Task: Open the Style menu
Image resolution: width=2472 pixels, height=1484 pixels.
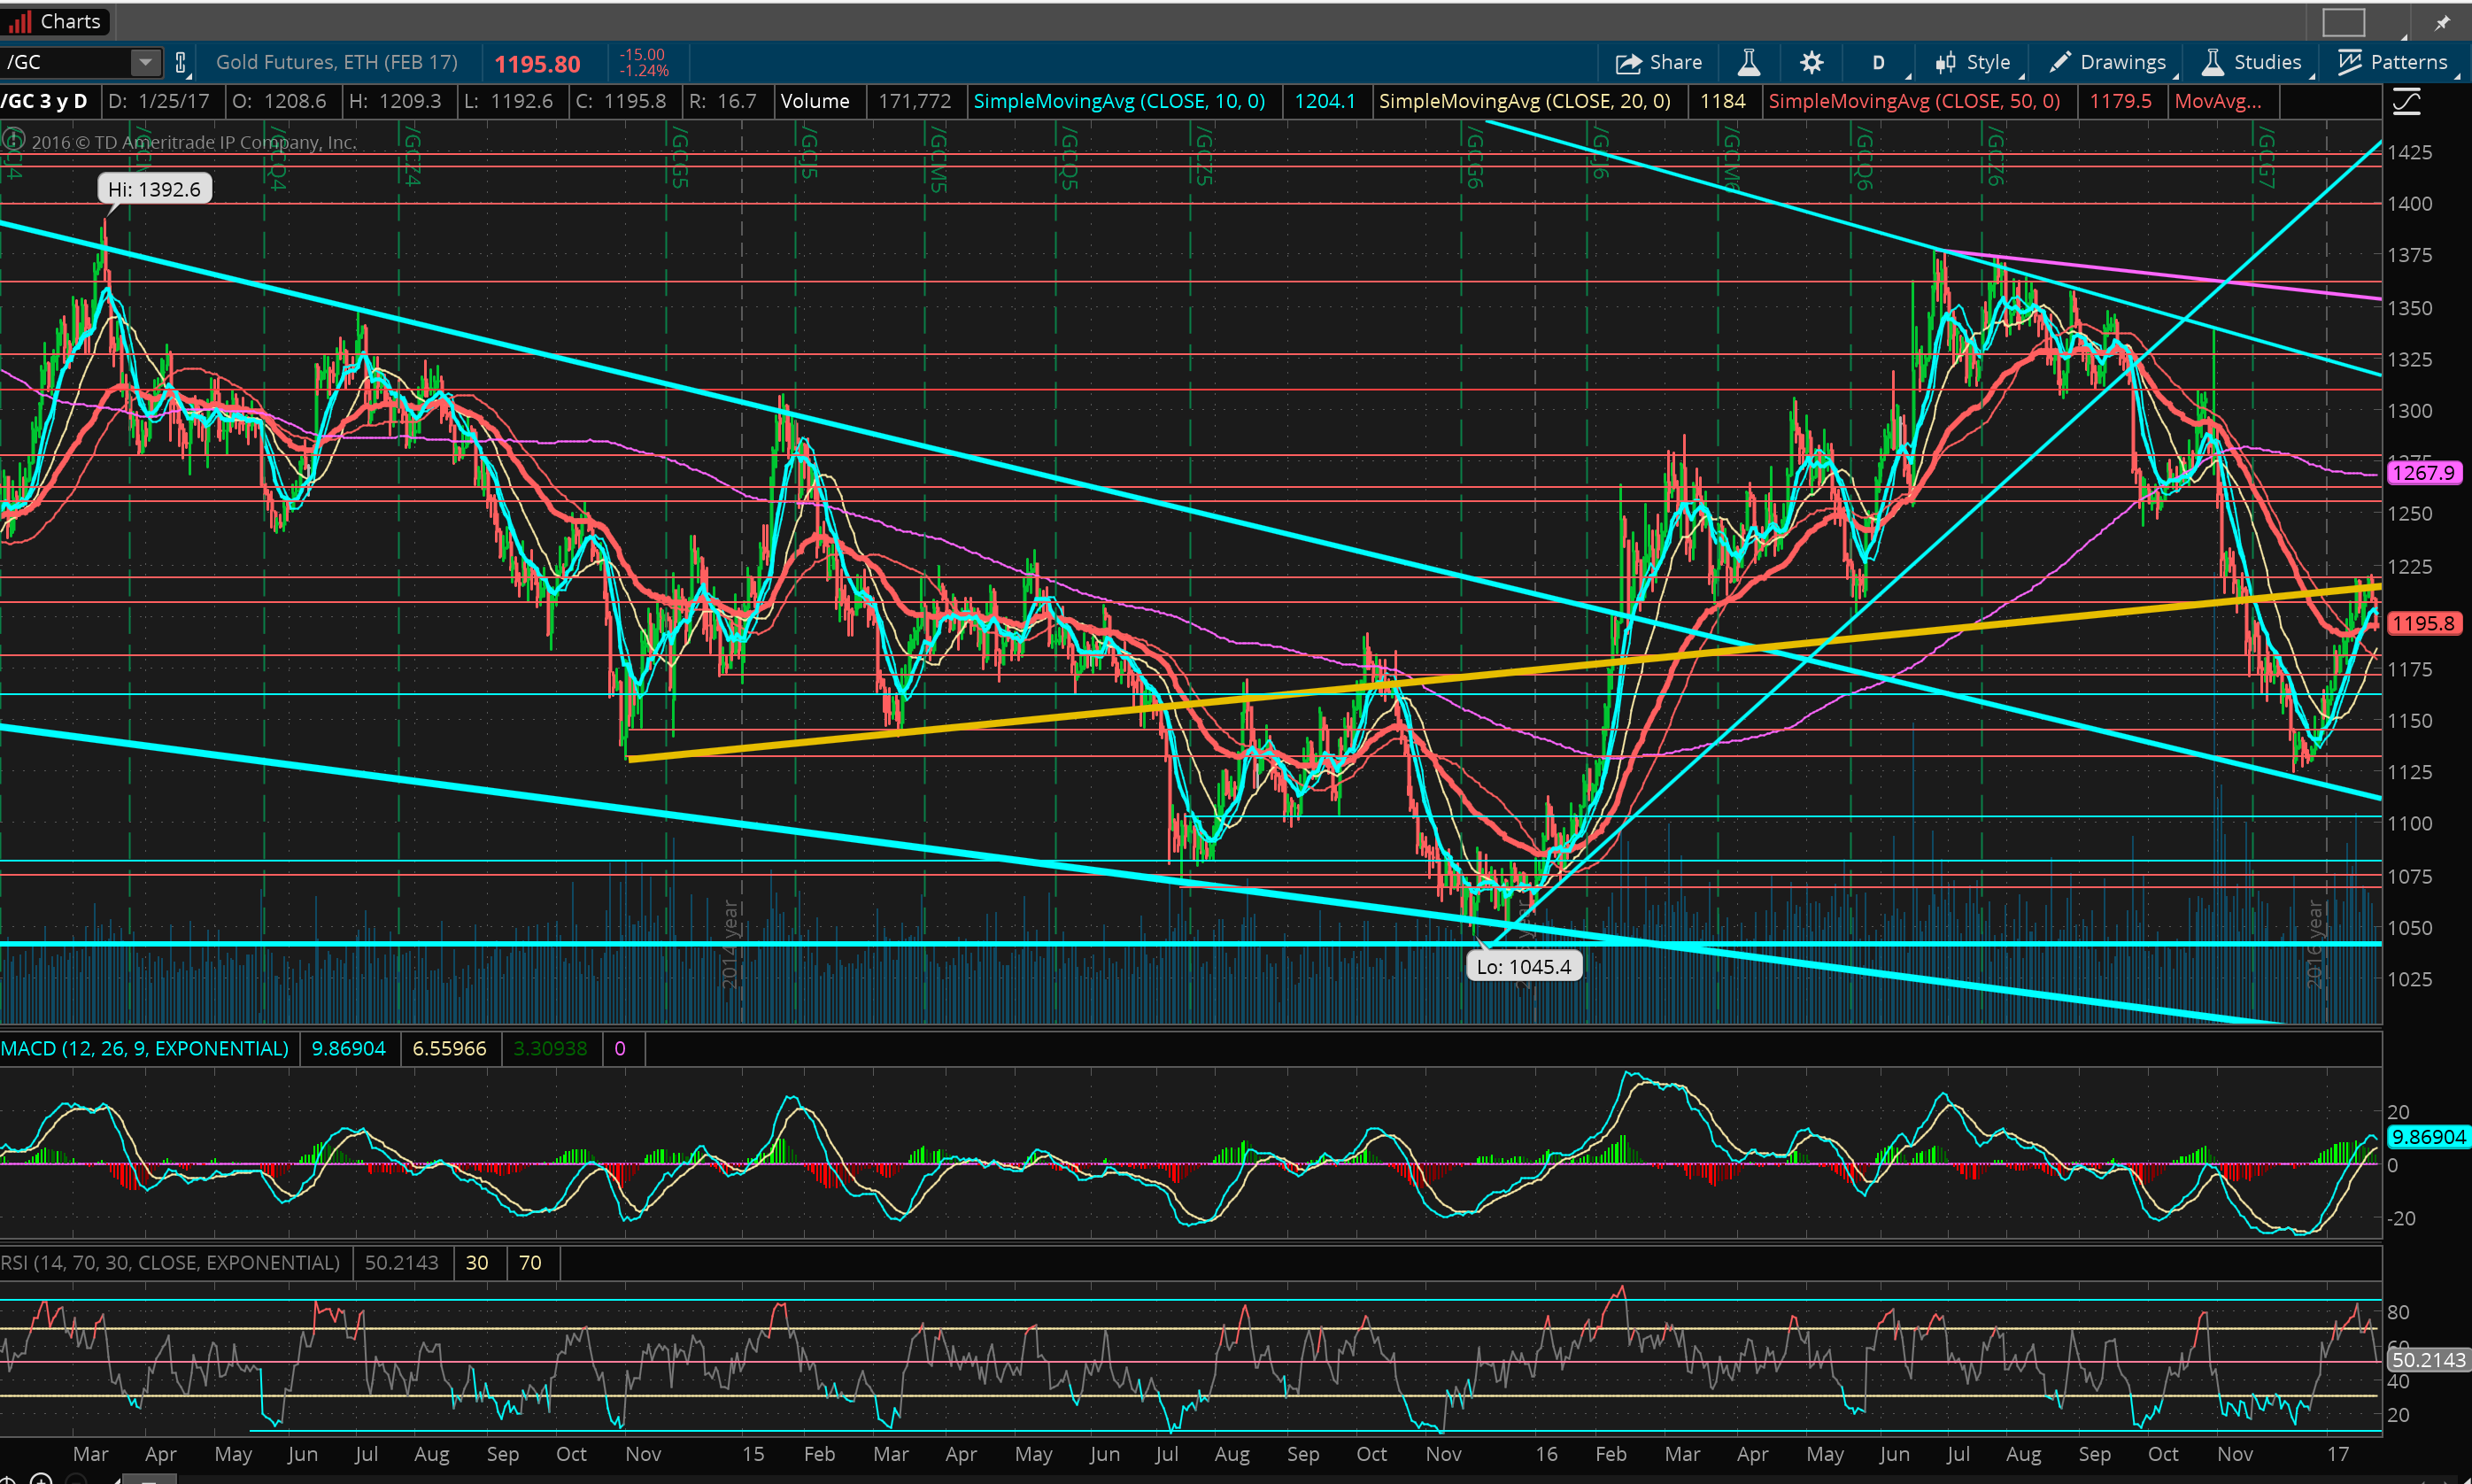Action: click(1974, 62)
